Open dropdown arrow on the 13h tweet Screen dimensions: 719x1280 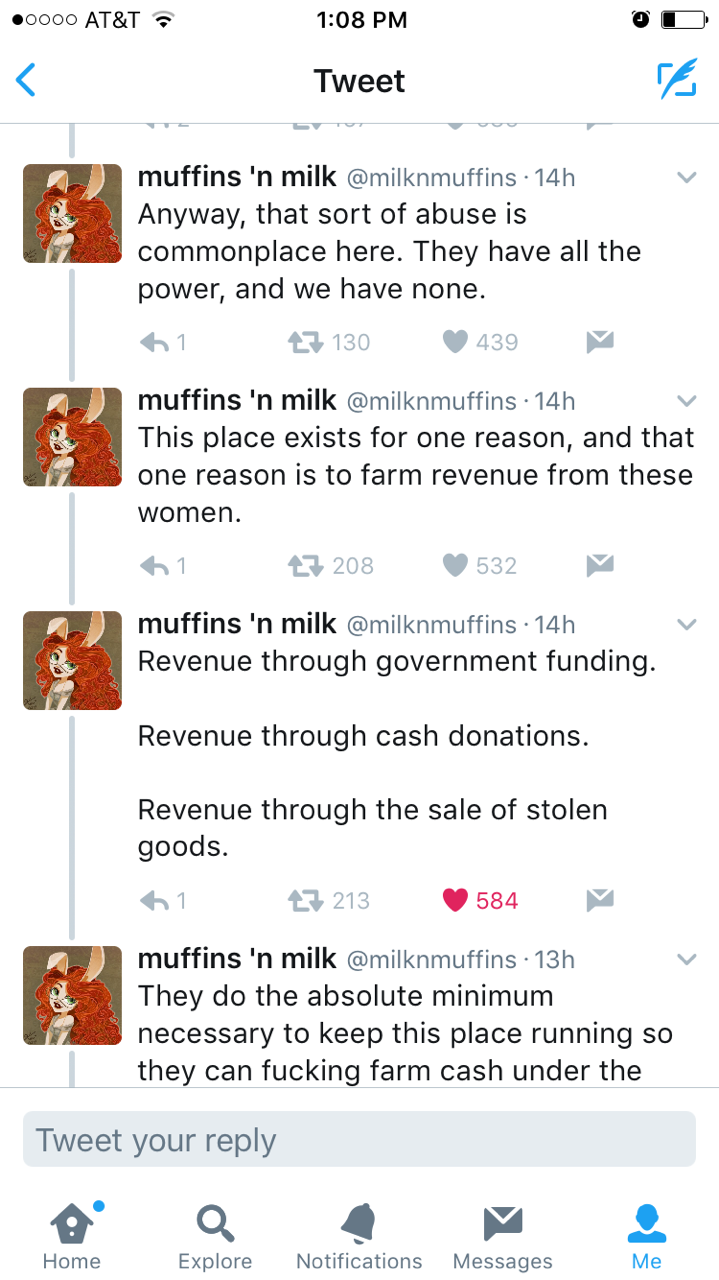click(x=686, y=959)
